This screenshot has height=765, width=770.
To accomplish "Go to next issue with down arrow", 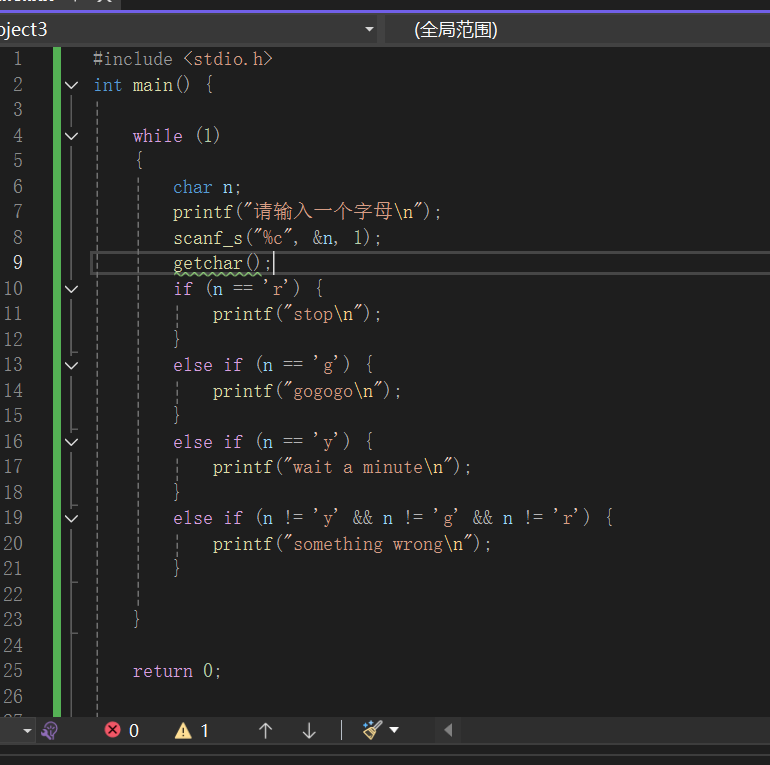I will [x=309, y=731].
